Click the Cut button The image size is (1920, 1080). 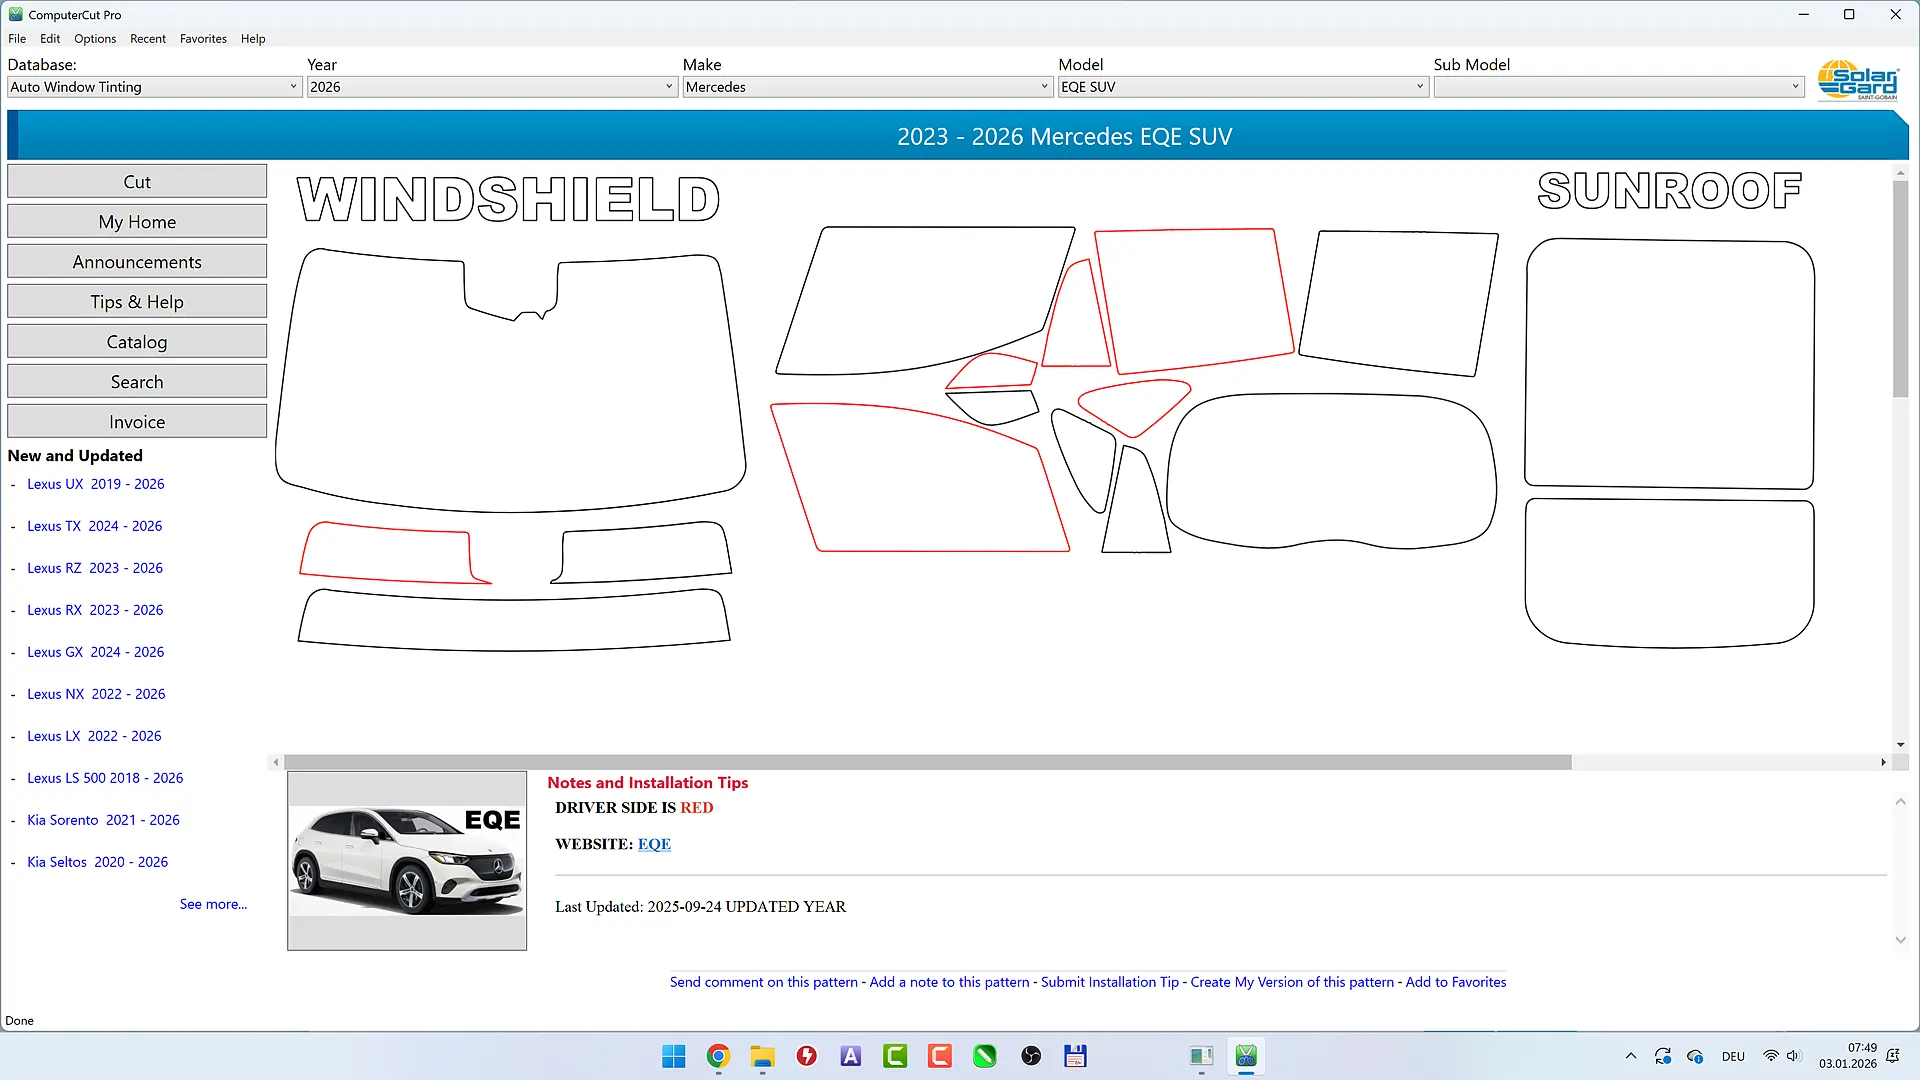tap(137, 182)
